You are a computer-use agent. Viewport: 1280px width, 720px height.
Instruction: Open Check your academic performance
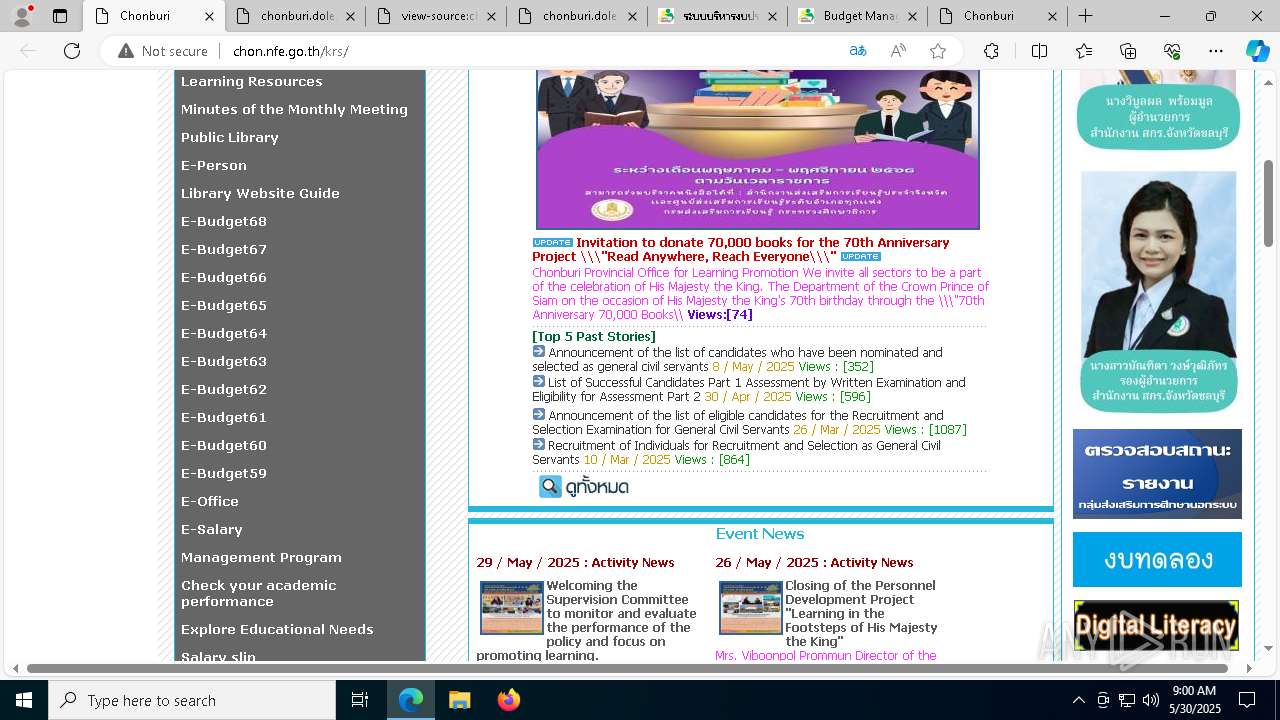pyautogui.click(x=258, y=593)
